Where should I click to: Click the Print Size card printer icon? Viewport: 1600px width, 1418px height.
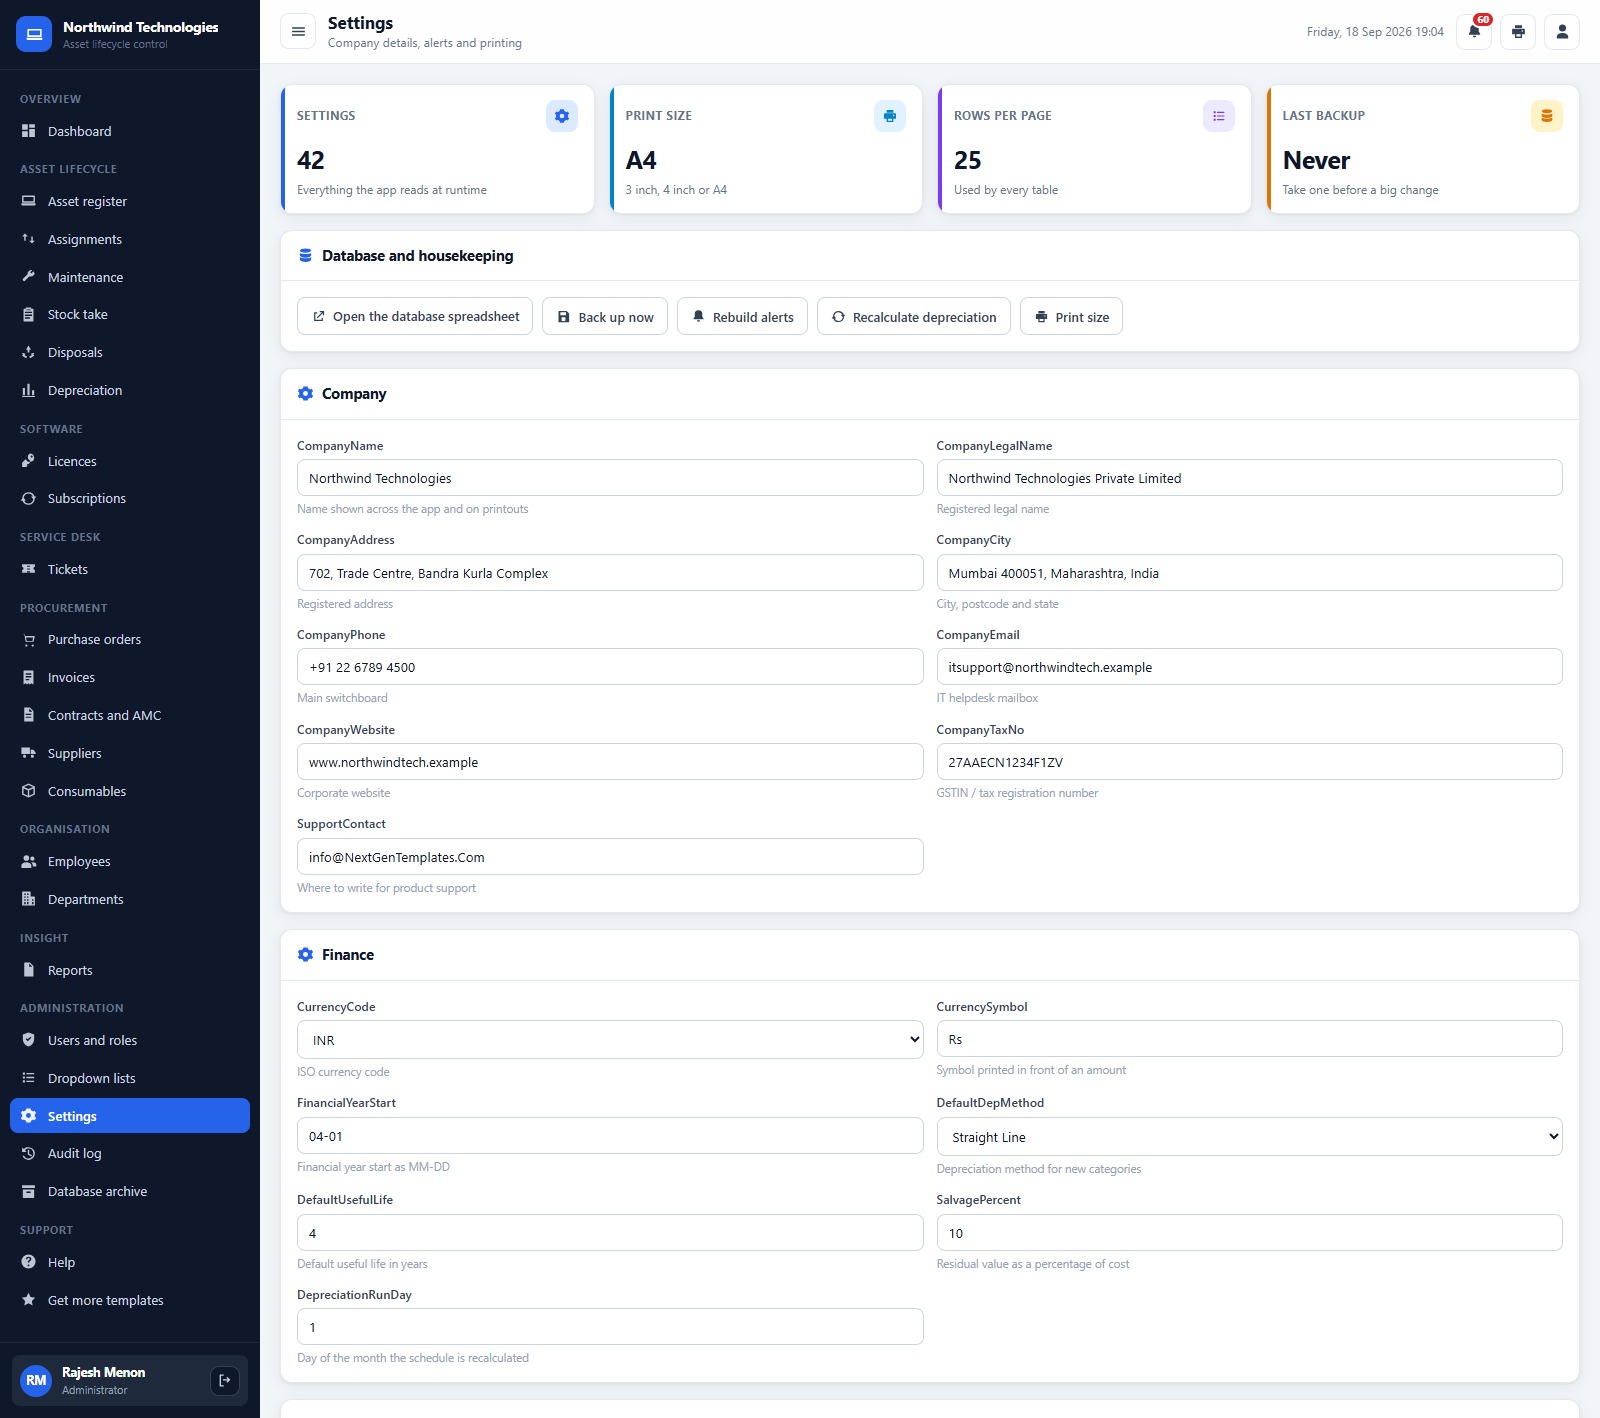coord(890,116)
